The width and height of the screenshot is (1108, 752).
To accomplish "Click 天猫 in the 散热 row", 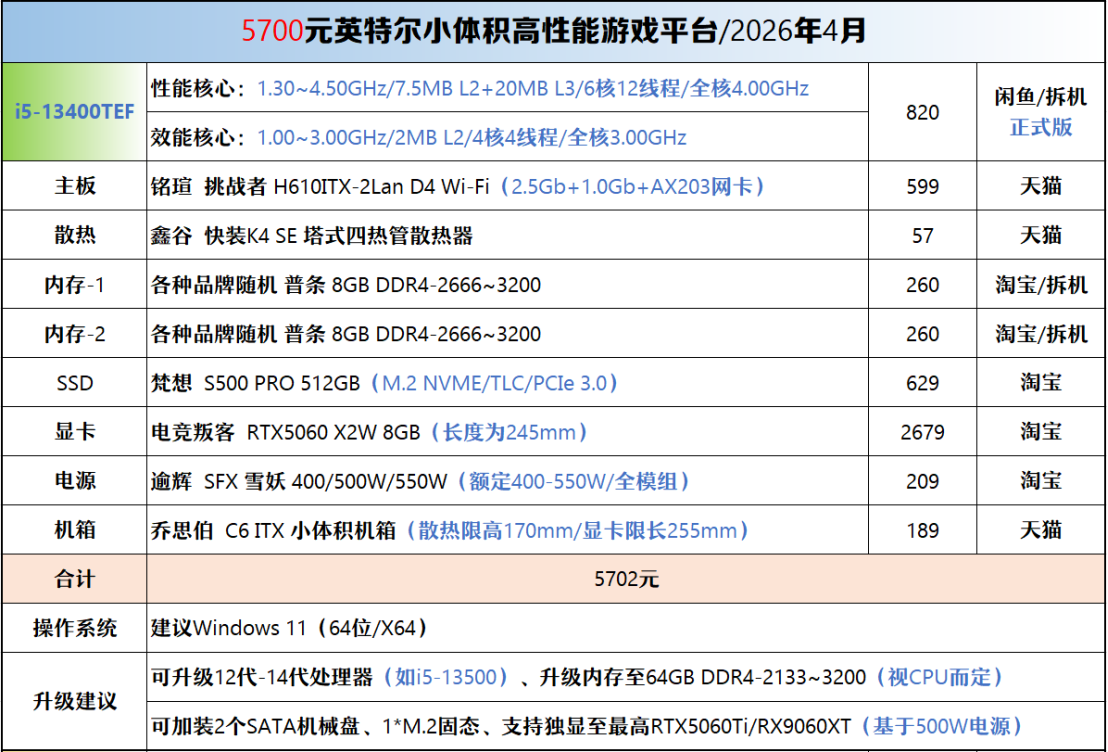I will [x=1040, y=235].
